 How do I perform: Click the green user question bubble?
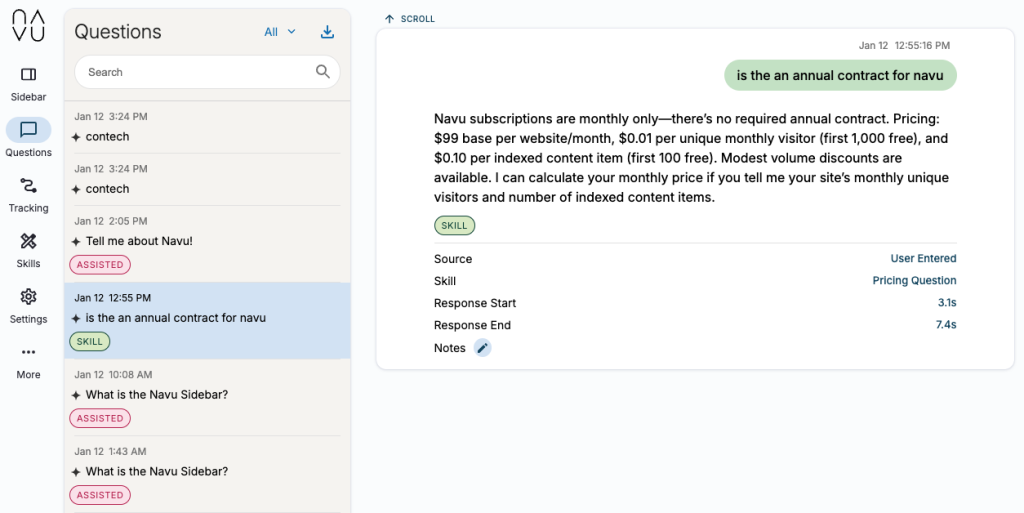click(839, 75)
